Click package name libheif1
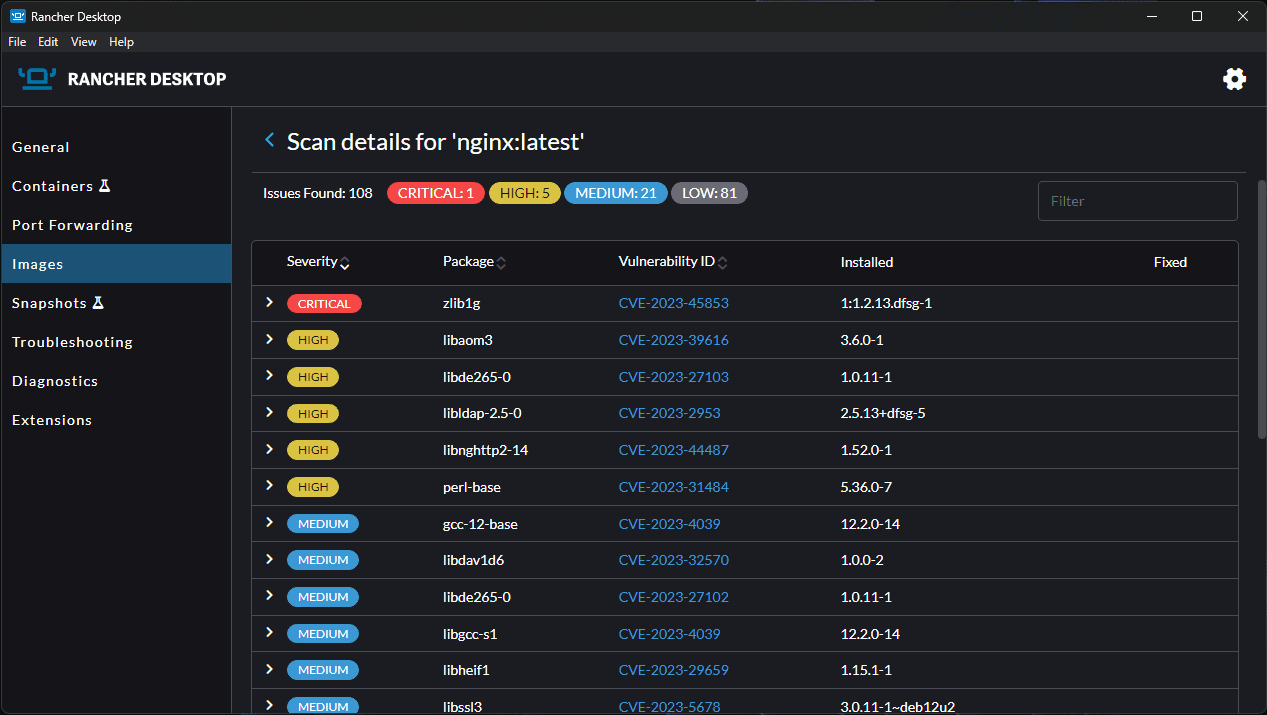Viewport: 1267px width, 715px height. [466, 670]
